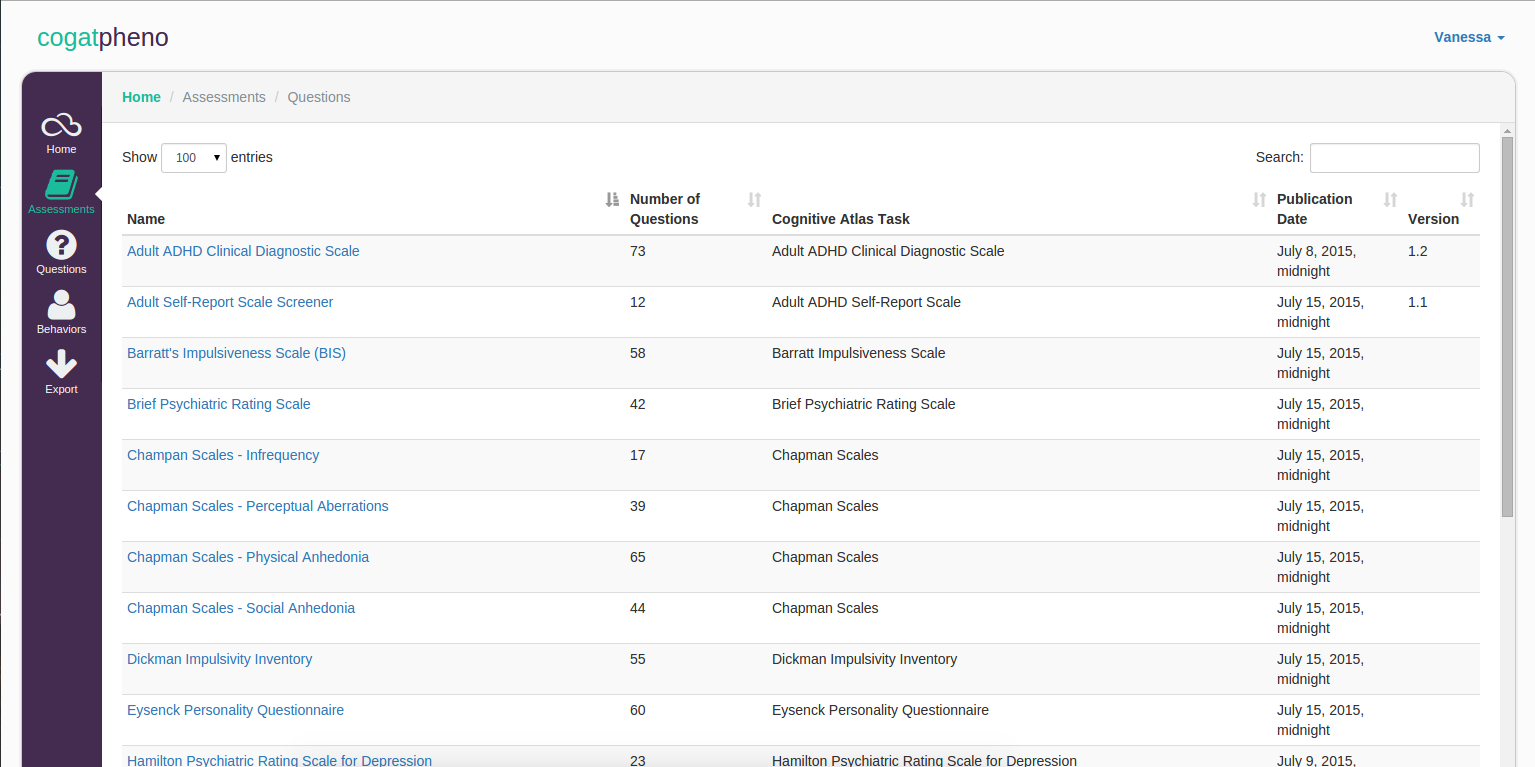
Task: Select version cell 1.1
Action: point(1417,302)
